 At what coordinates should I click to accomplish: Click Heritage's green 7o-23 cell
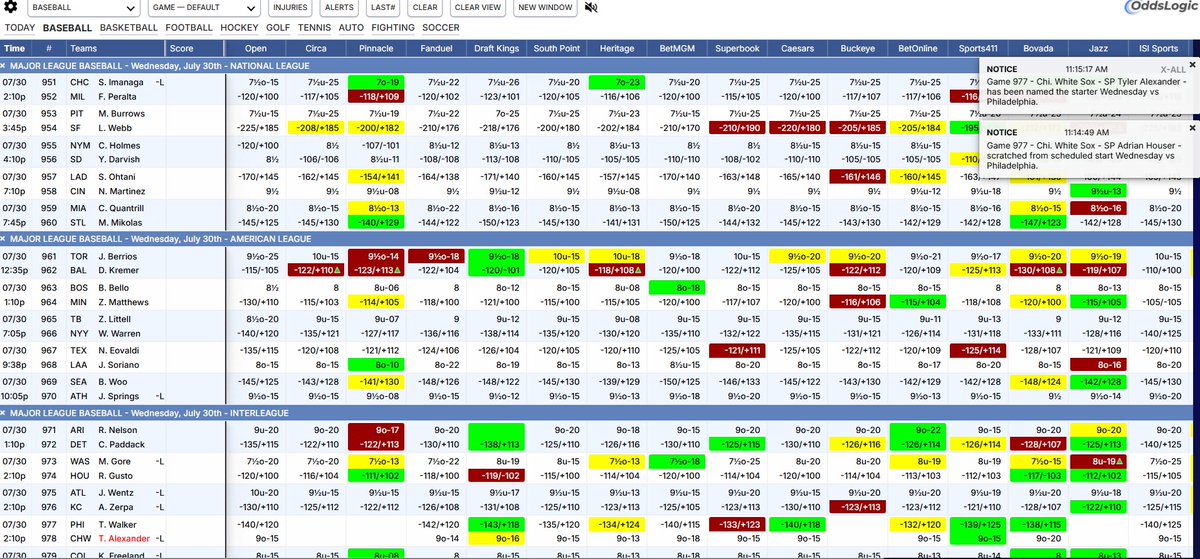coord(619,81)
